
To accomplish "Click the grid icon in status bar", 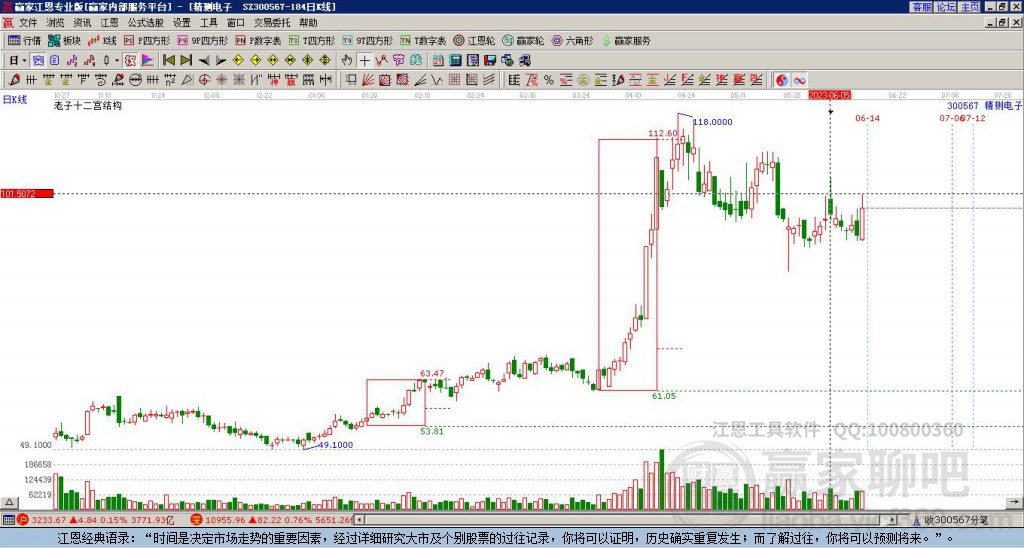I will point(8,520).
